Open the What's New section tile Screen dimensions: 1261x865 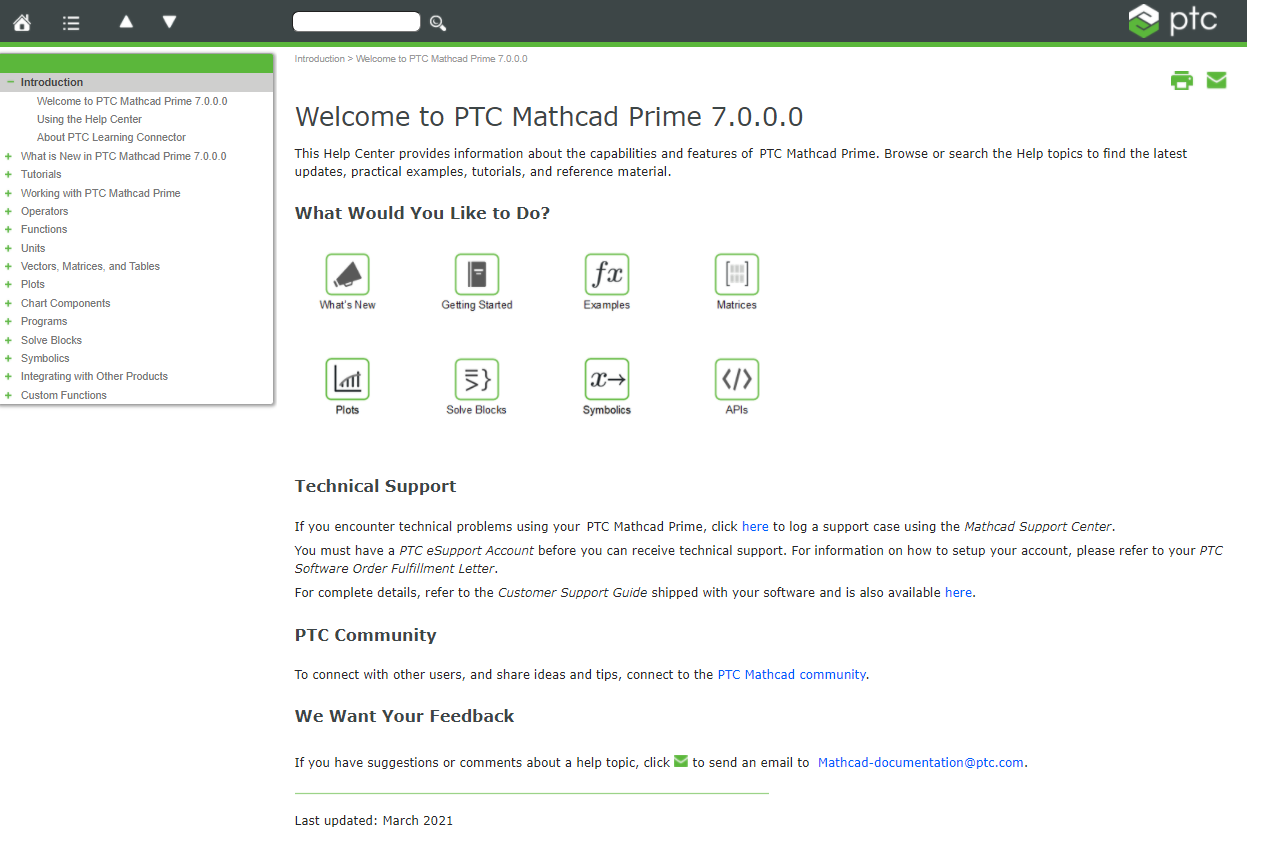point(347,281)
